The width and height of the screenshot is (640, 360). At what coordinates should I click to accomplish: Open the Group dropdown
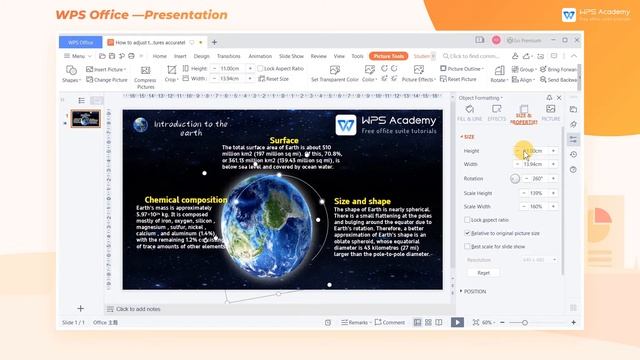[523, 69]
